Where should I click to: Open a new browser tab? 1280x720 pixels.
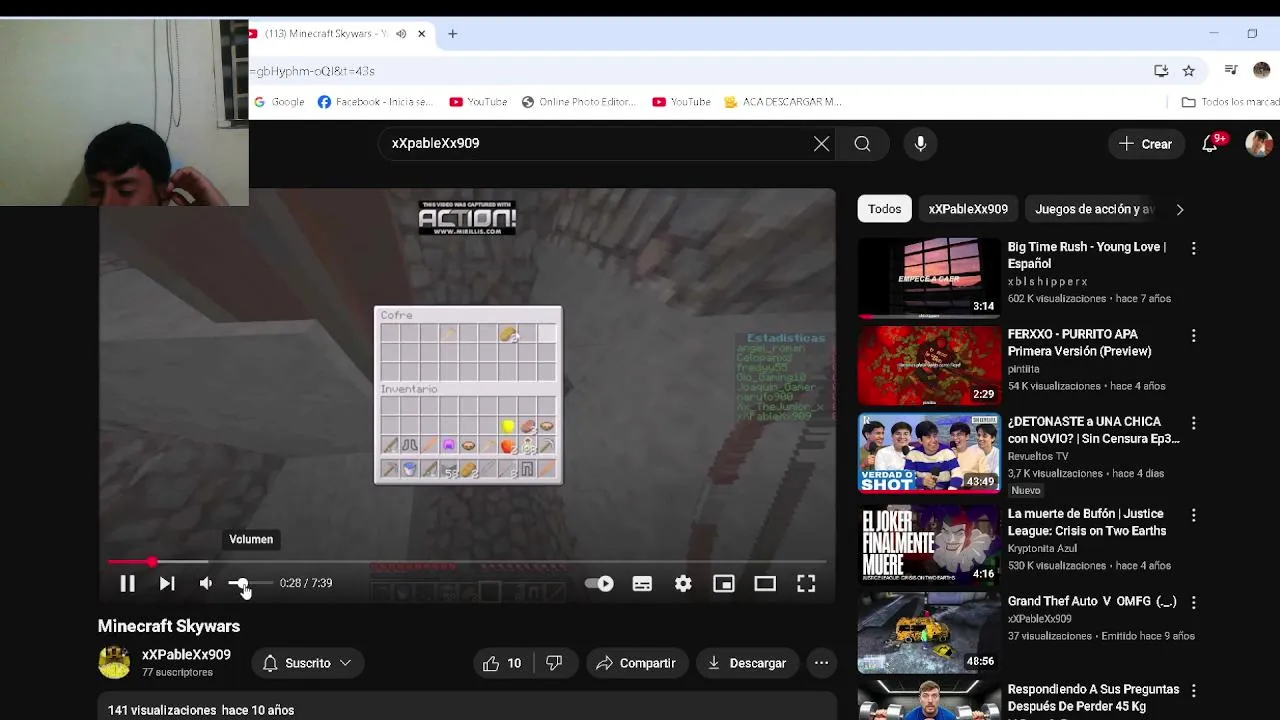tap(452, 34)
